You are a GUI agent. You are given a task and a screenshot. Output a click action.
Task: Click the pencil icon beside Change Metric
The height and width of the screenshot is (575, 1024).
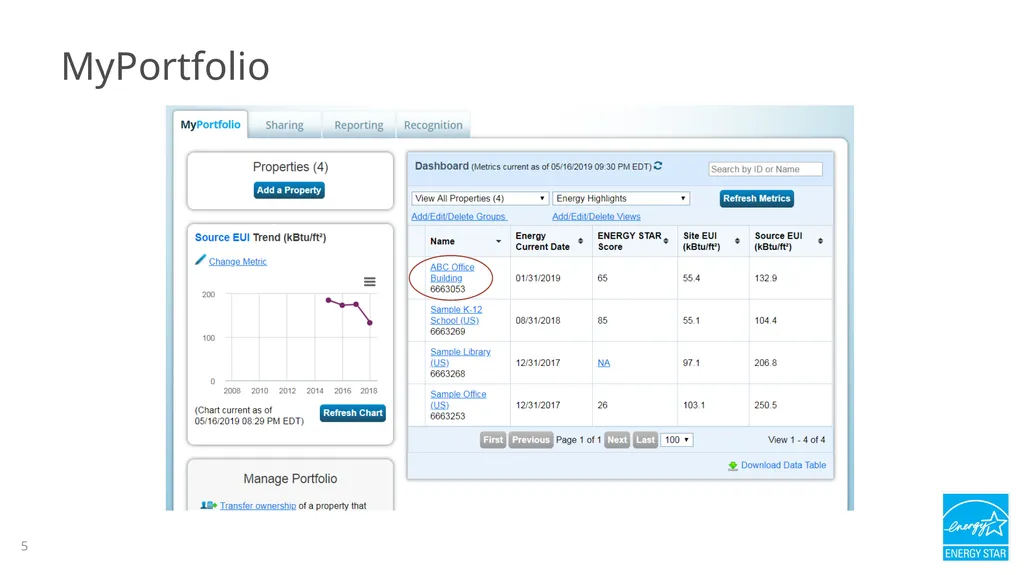[200, 259]
